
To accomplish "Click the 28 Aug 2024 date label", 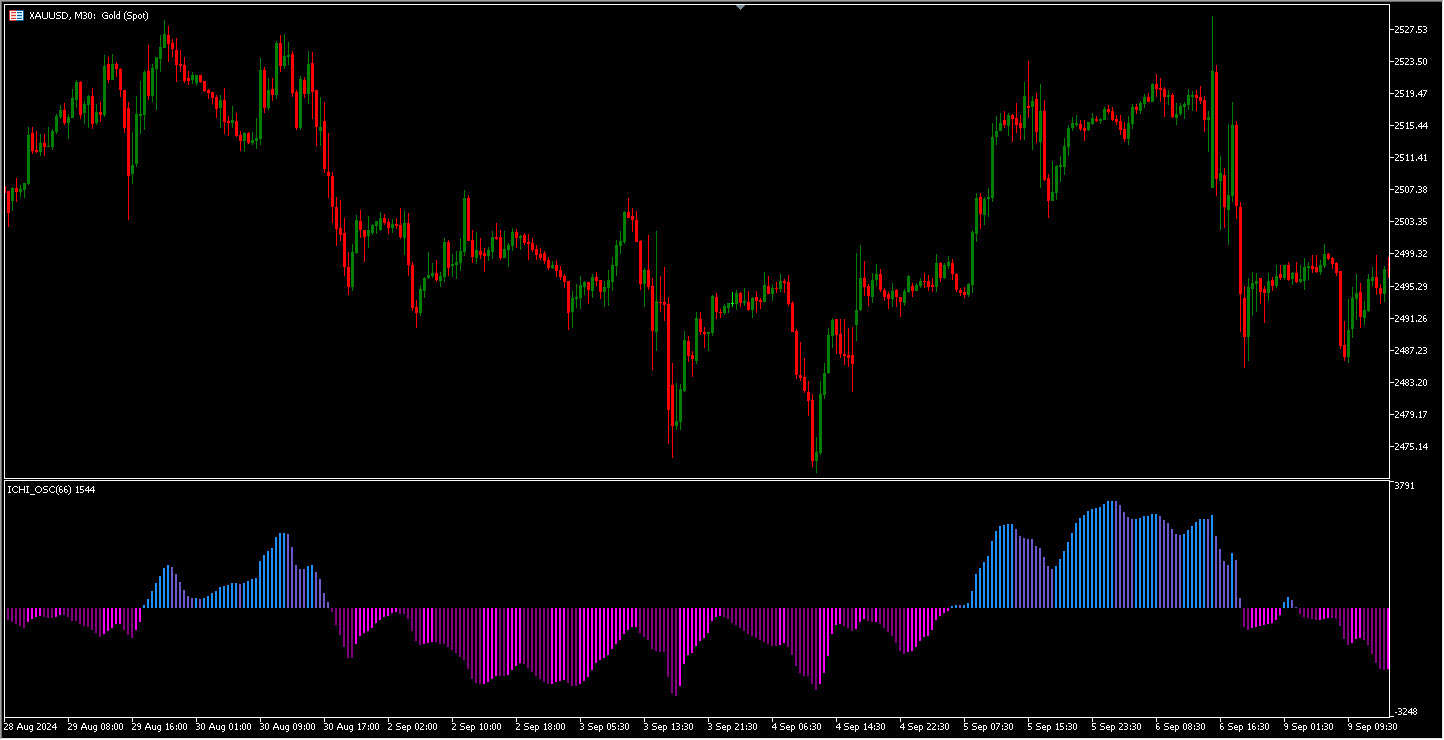I will 30,726.
